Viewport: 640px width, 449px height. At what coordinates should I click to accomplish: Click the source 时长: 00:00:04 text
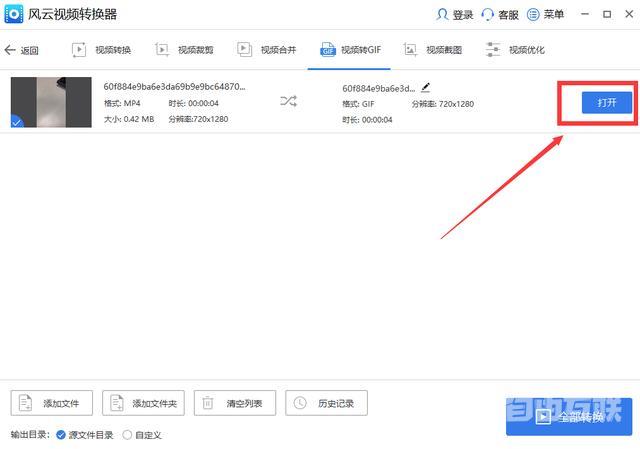[x=193, y=103]
